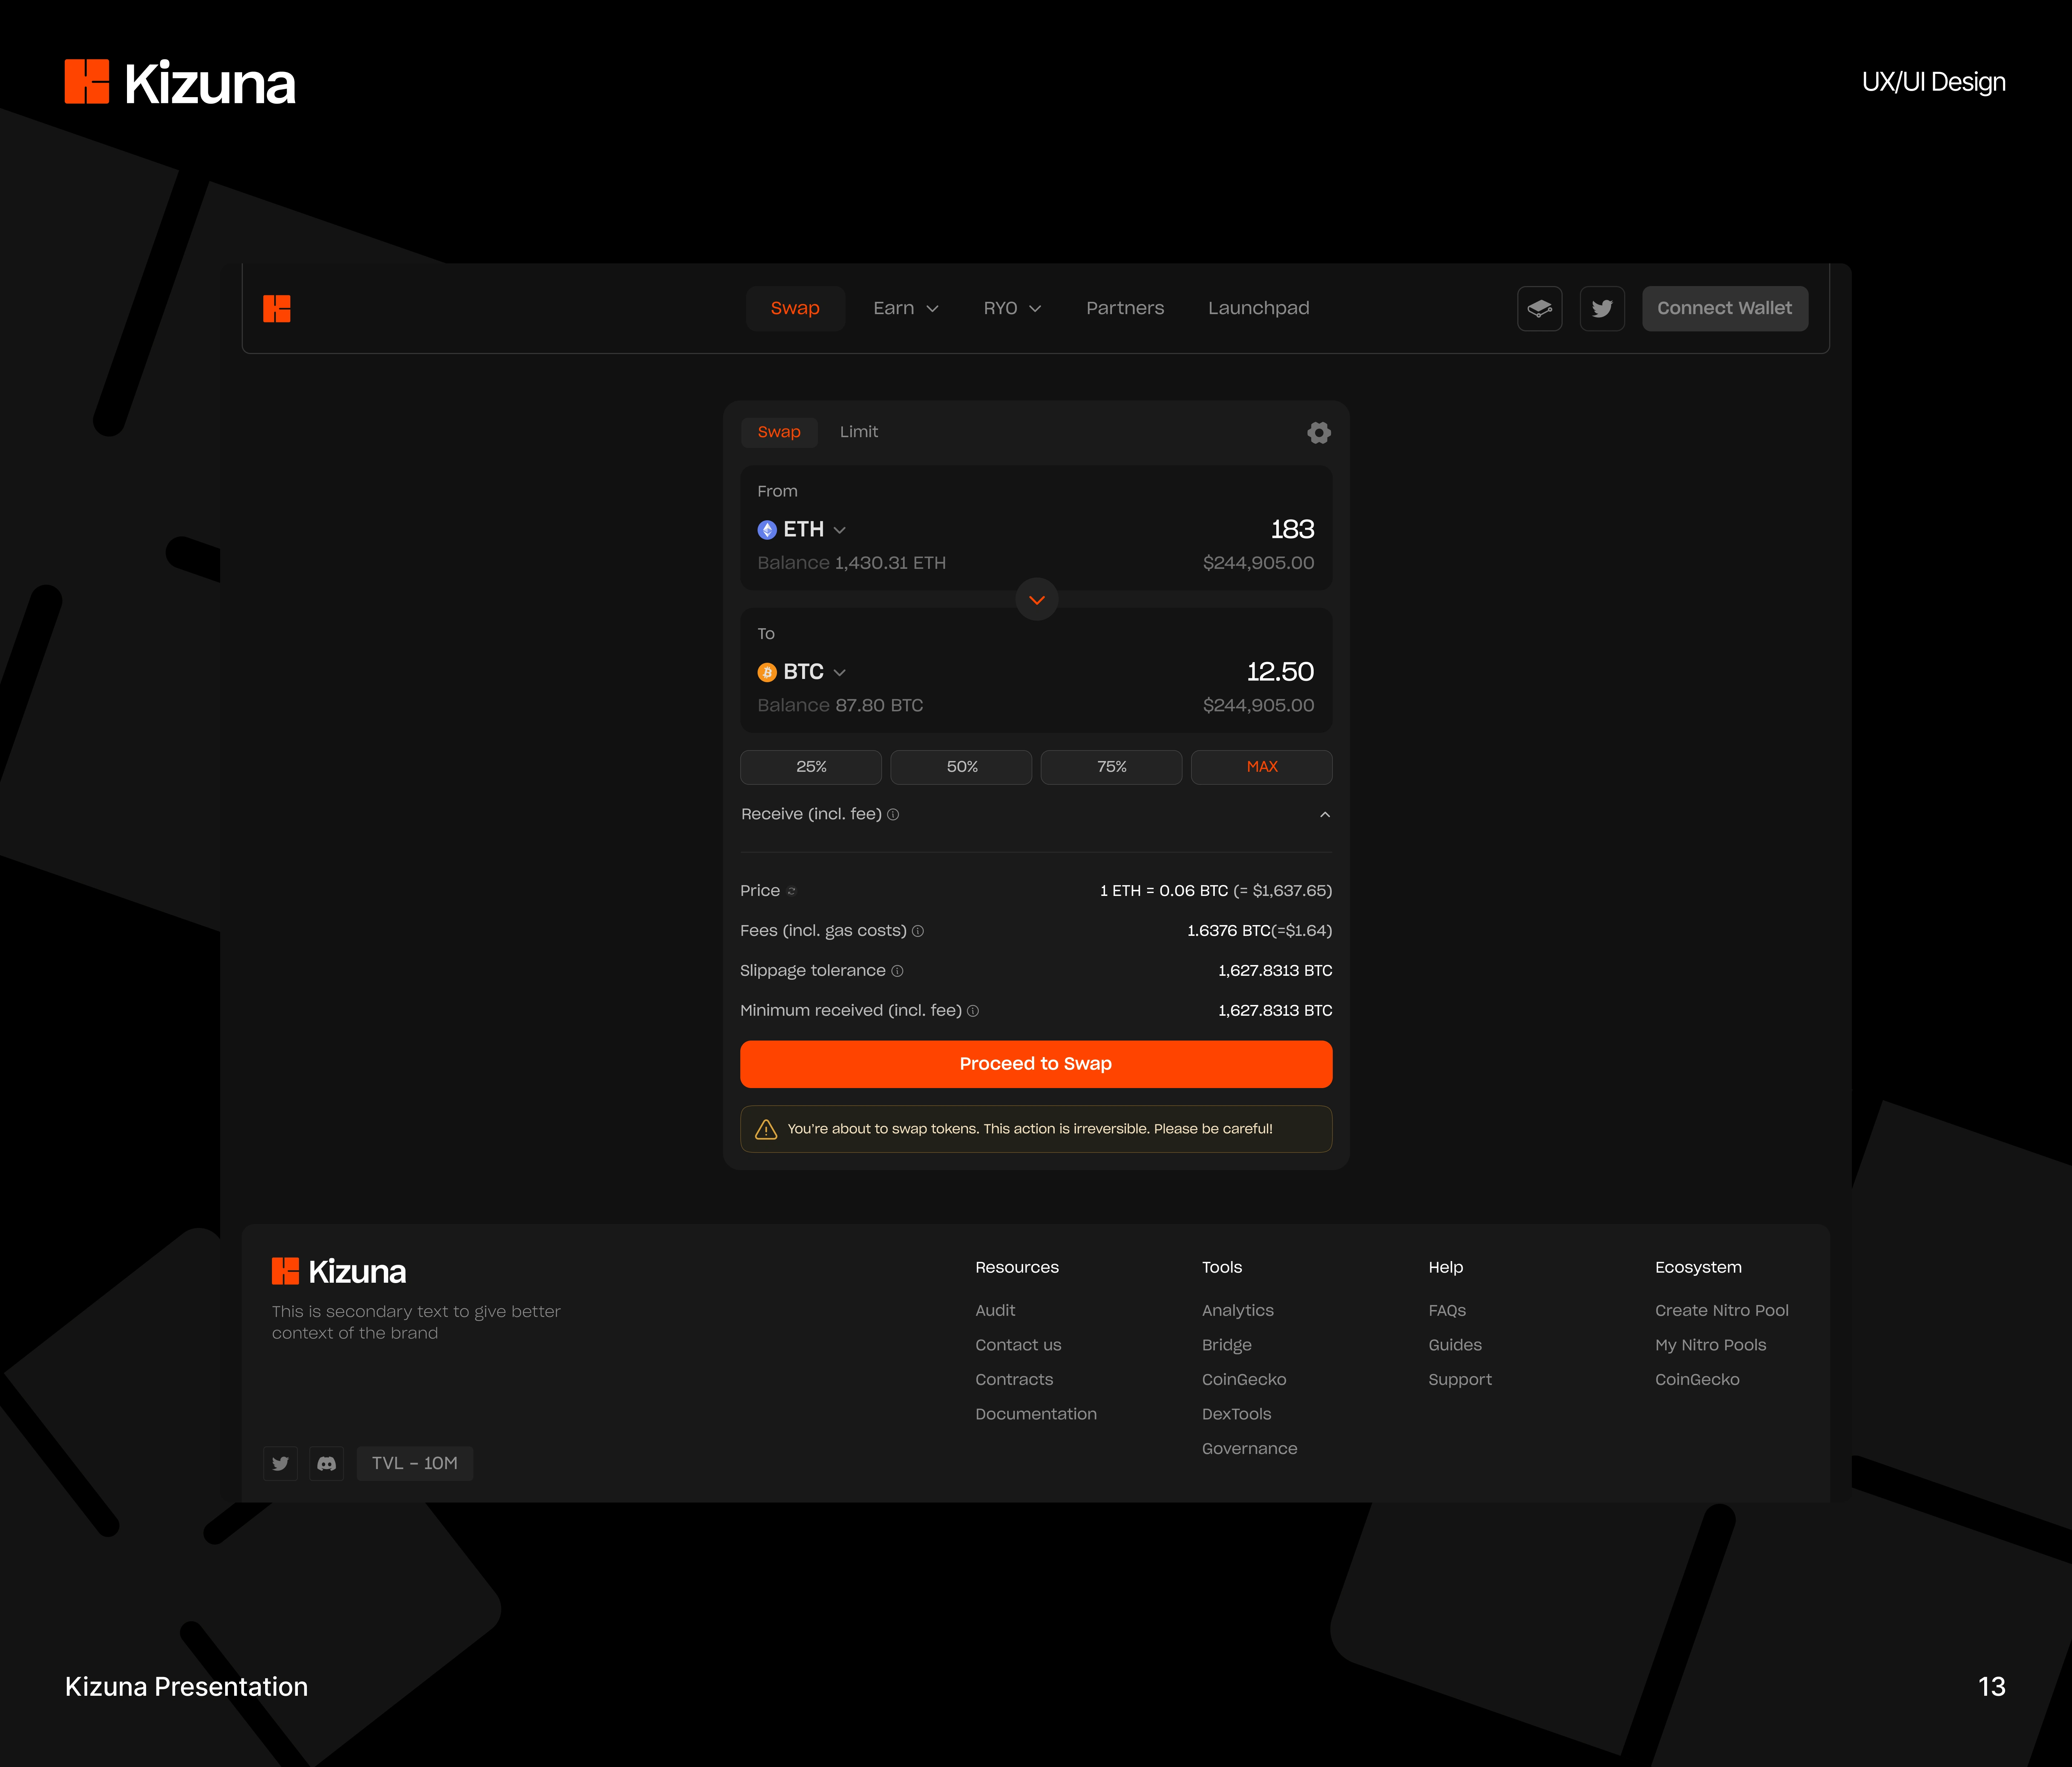Click the Balance 1,430.31 ETH text
The height and width of the screenshot is (1767, 2072).
point(852,563)
